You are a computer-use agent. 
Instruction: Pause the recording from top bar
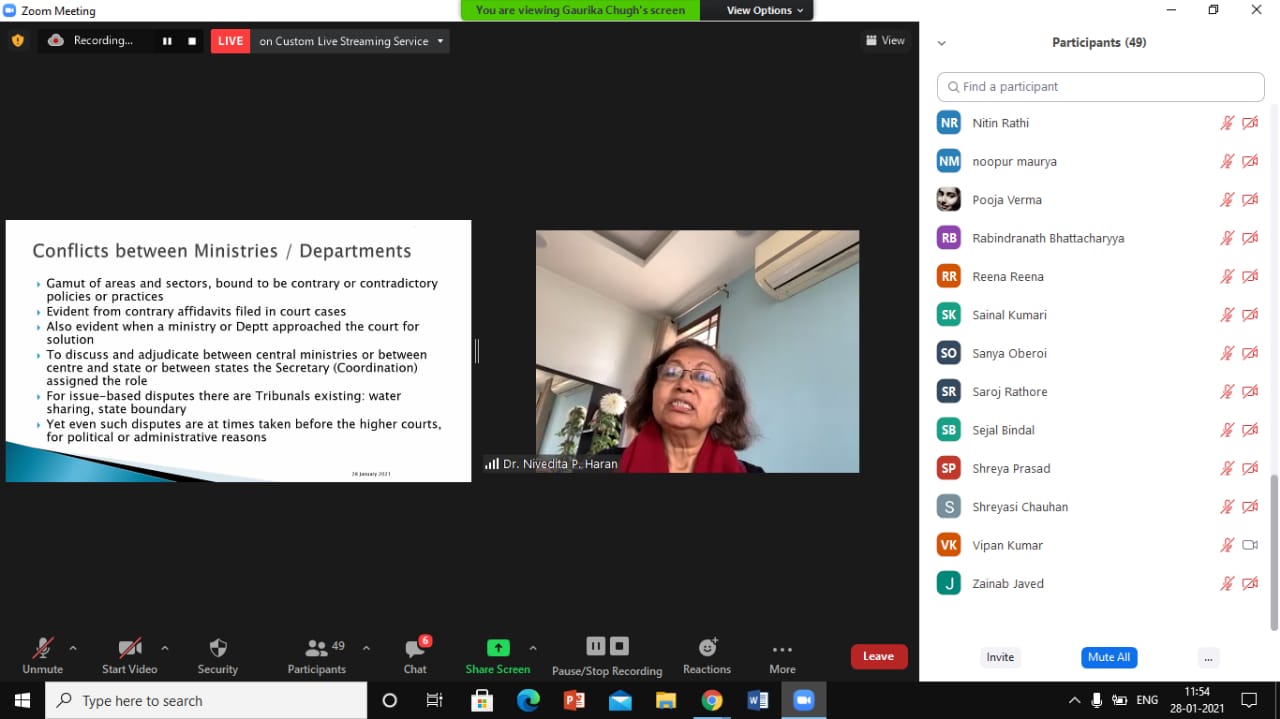[167, 41]
